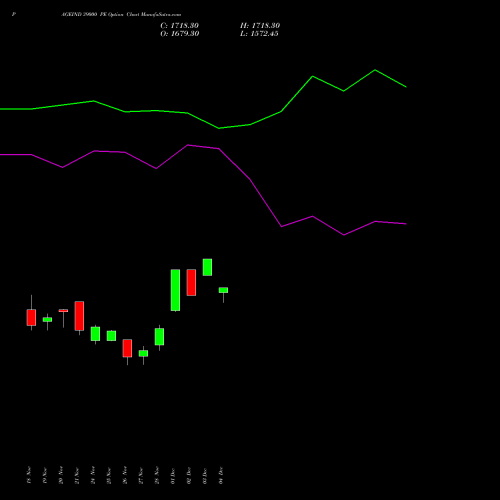Select the 03 Dec date label
500x500 pixels.
coord(205,475)
